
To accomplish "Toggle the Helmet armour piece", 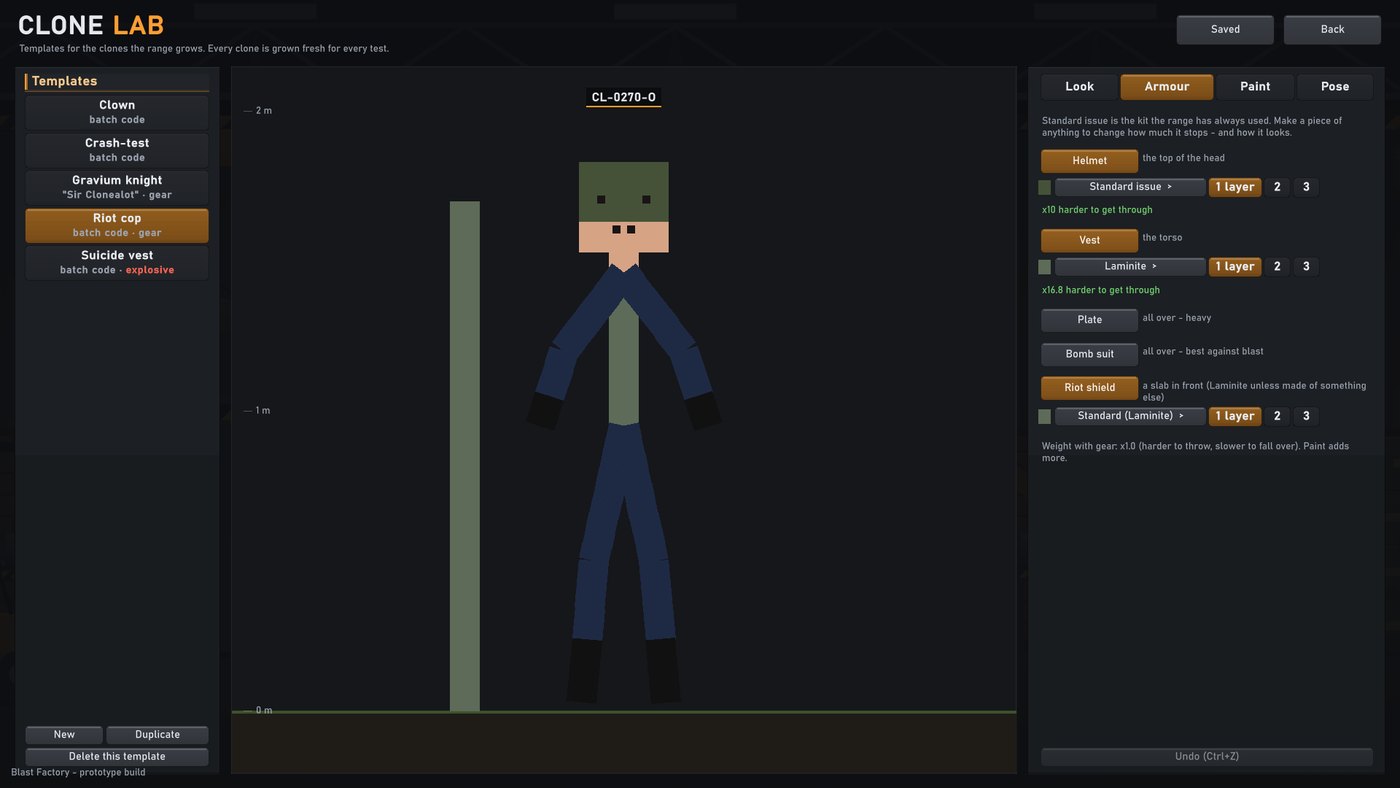I will click(x=1089, y=161).
